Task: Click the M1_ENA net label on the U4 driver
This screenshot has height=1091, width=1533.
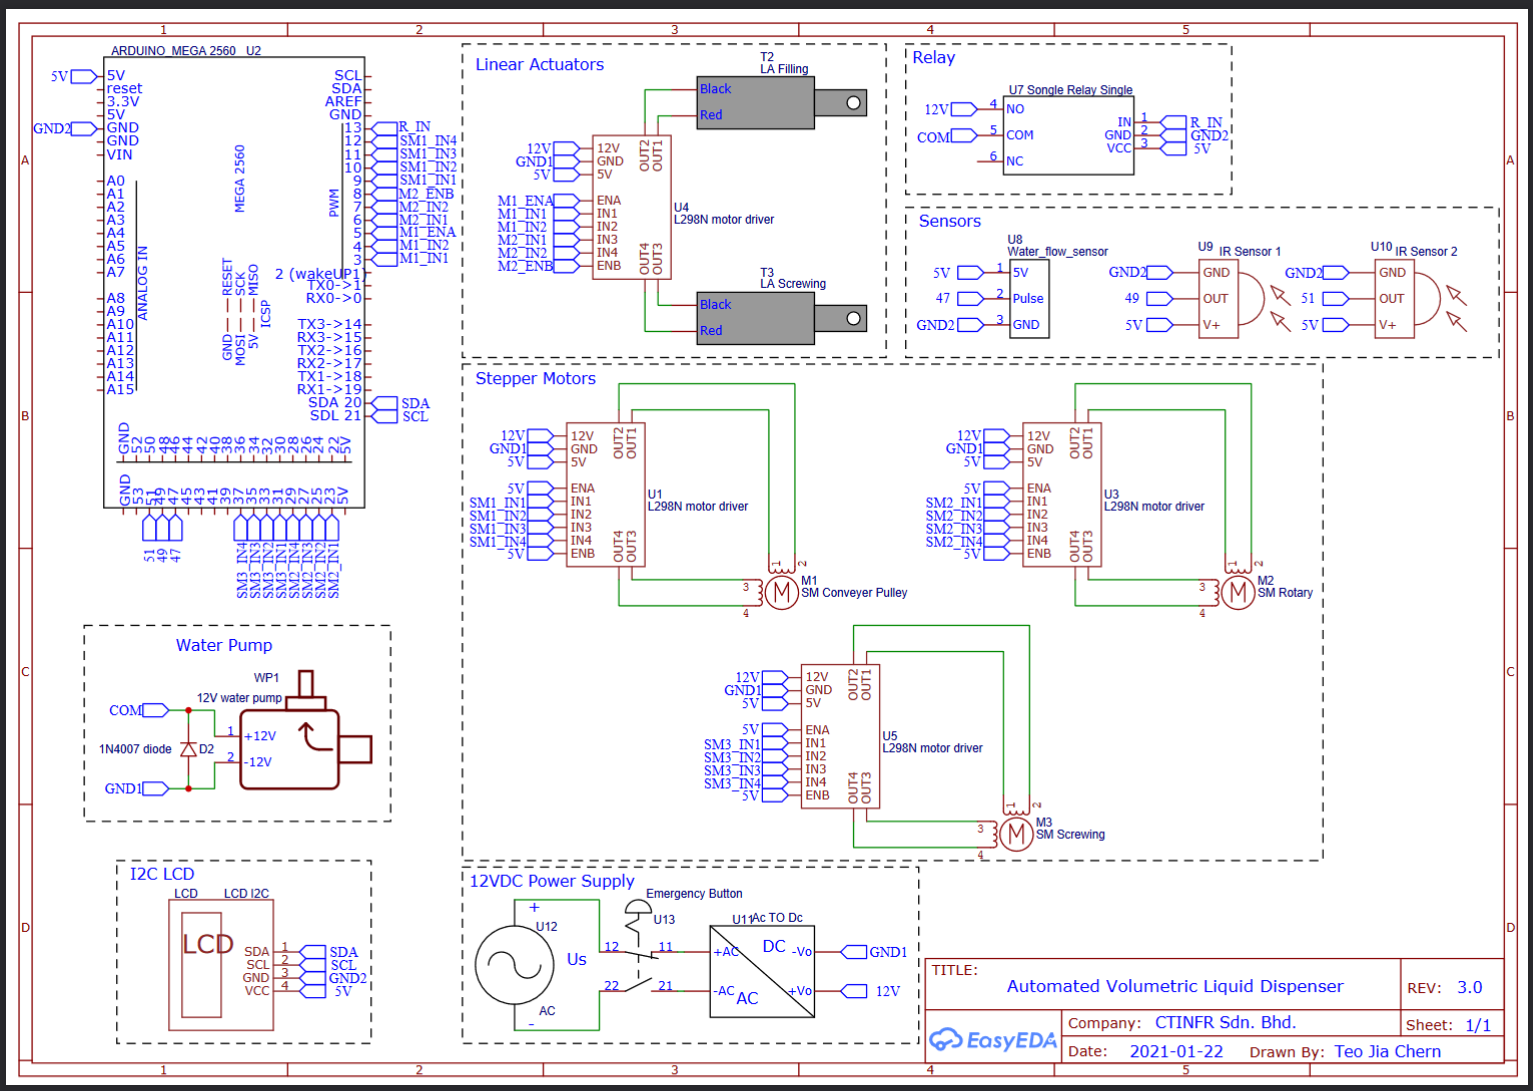Action: coord(525,201)
